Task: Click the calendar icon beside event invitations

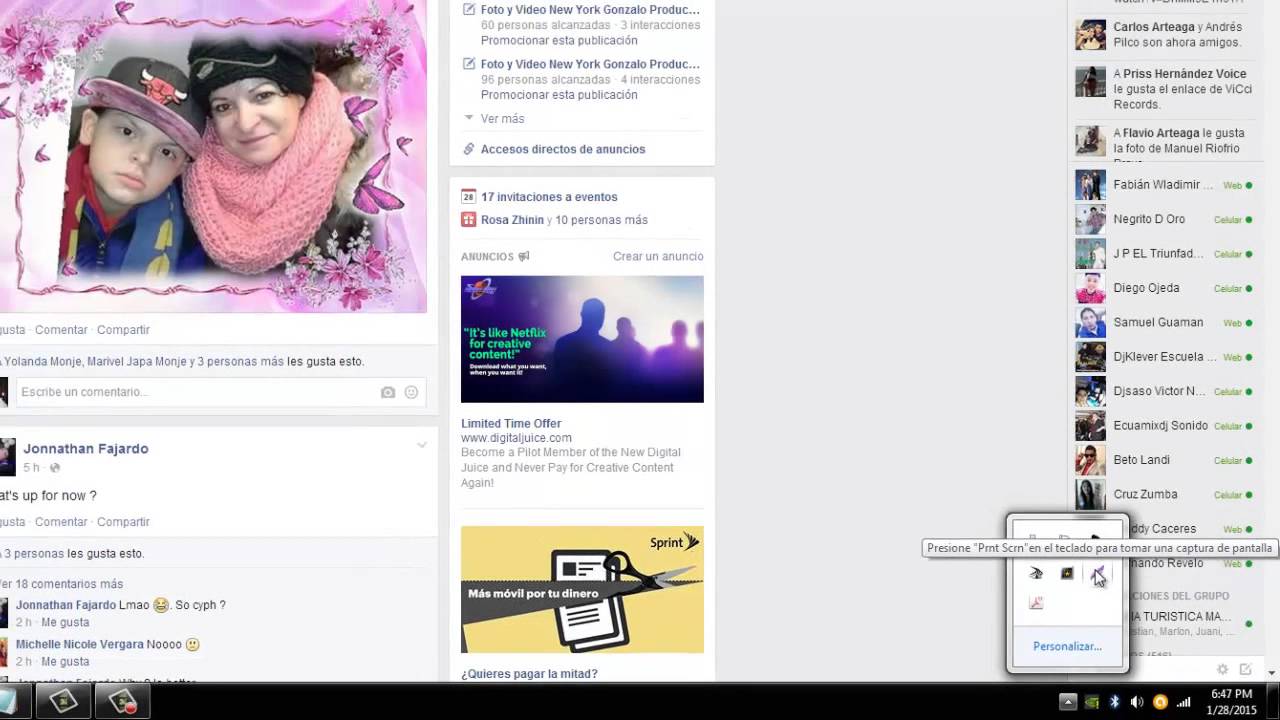Action: [x=468, y=197]
